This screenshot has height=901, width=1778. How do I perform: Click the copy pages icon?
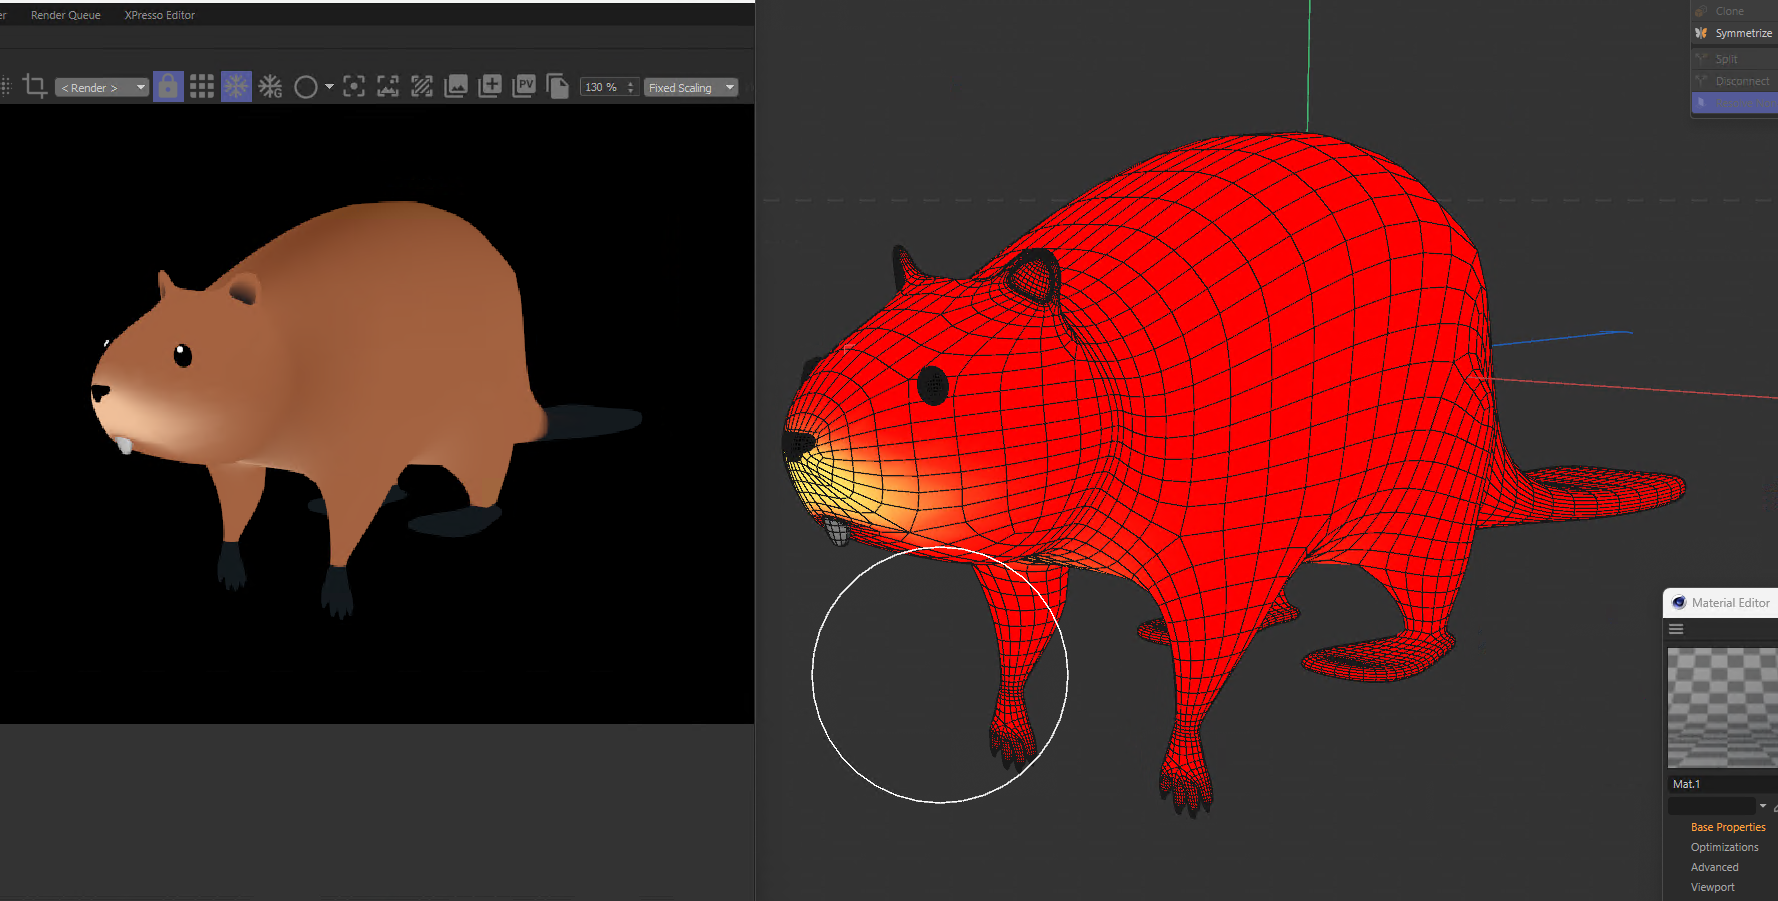click(558, 87)
